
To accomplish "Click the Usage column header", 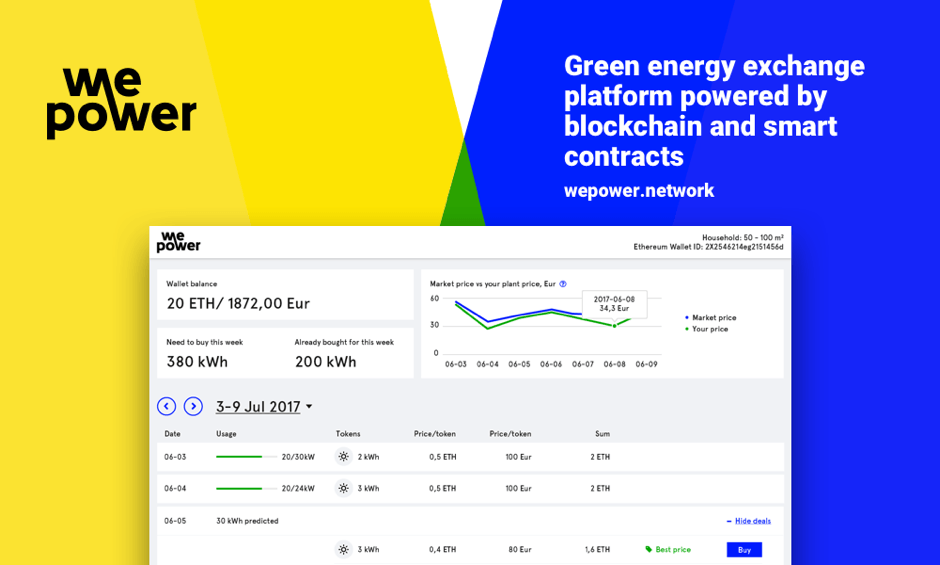I will [226, 434].
